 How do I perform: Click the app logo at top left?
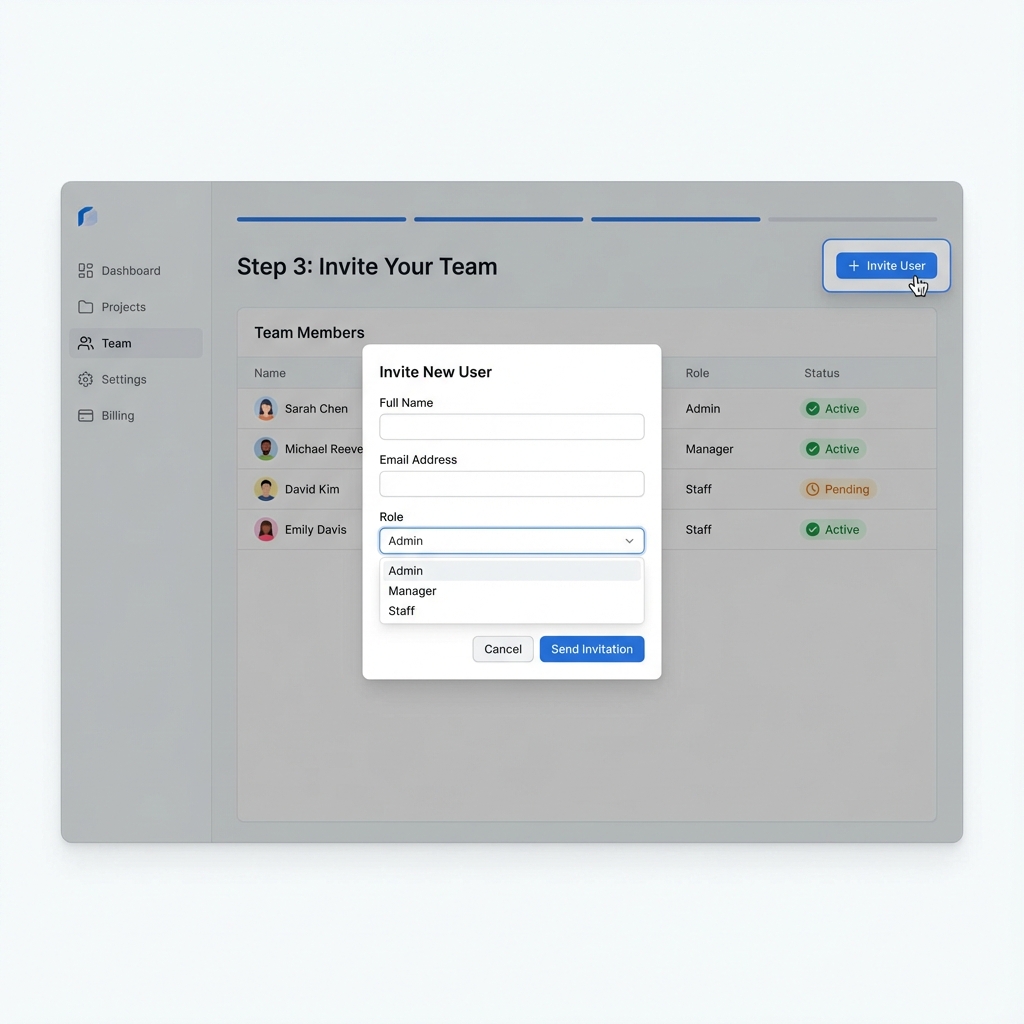88,216
